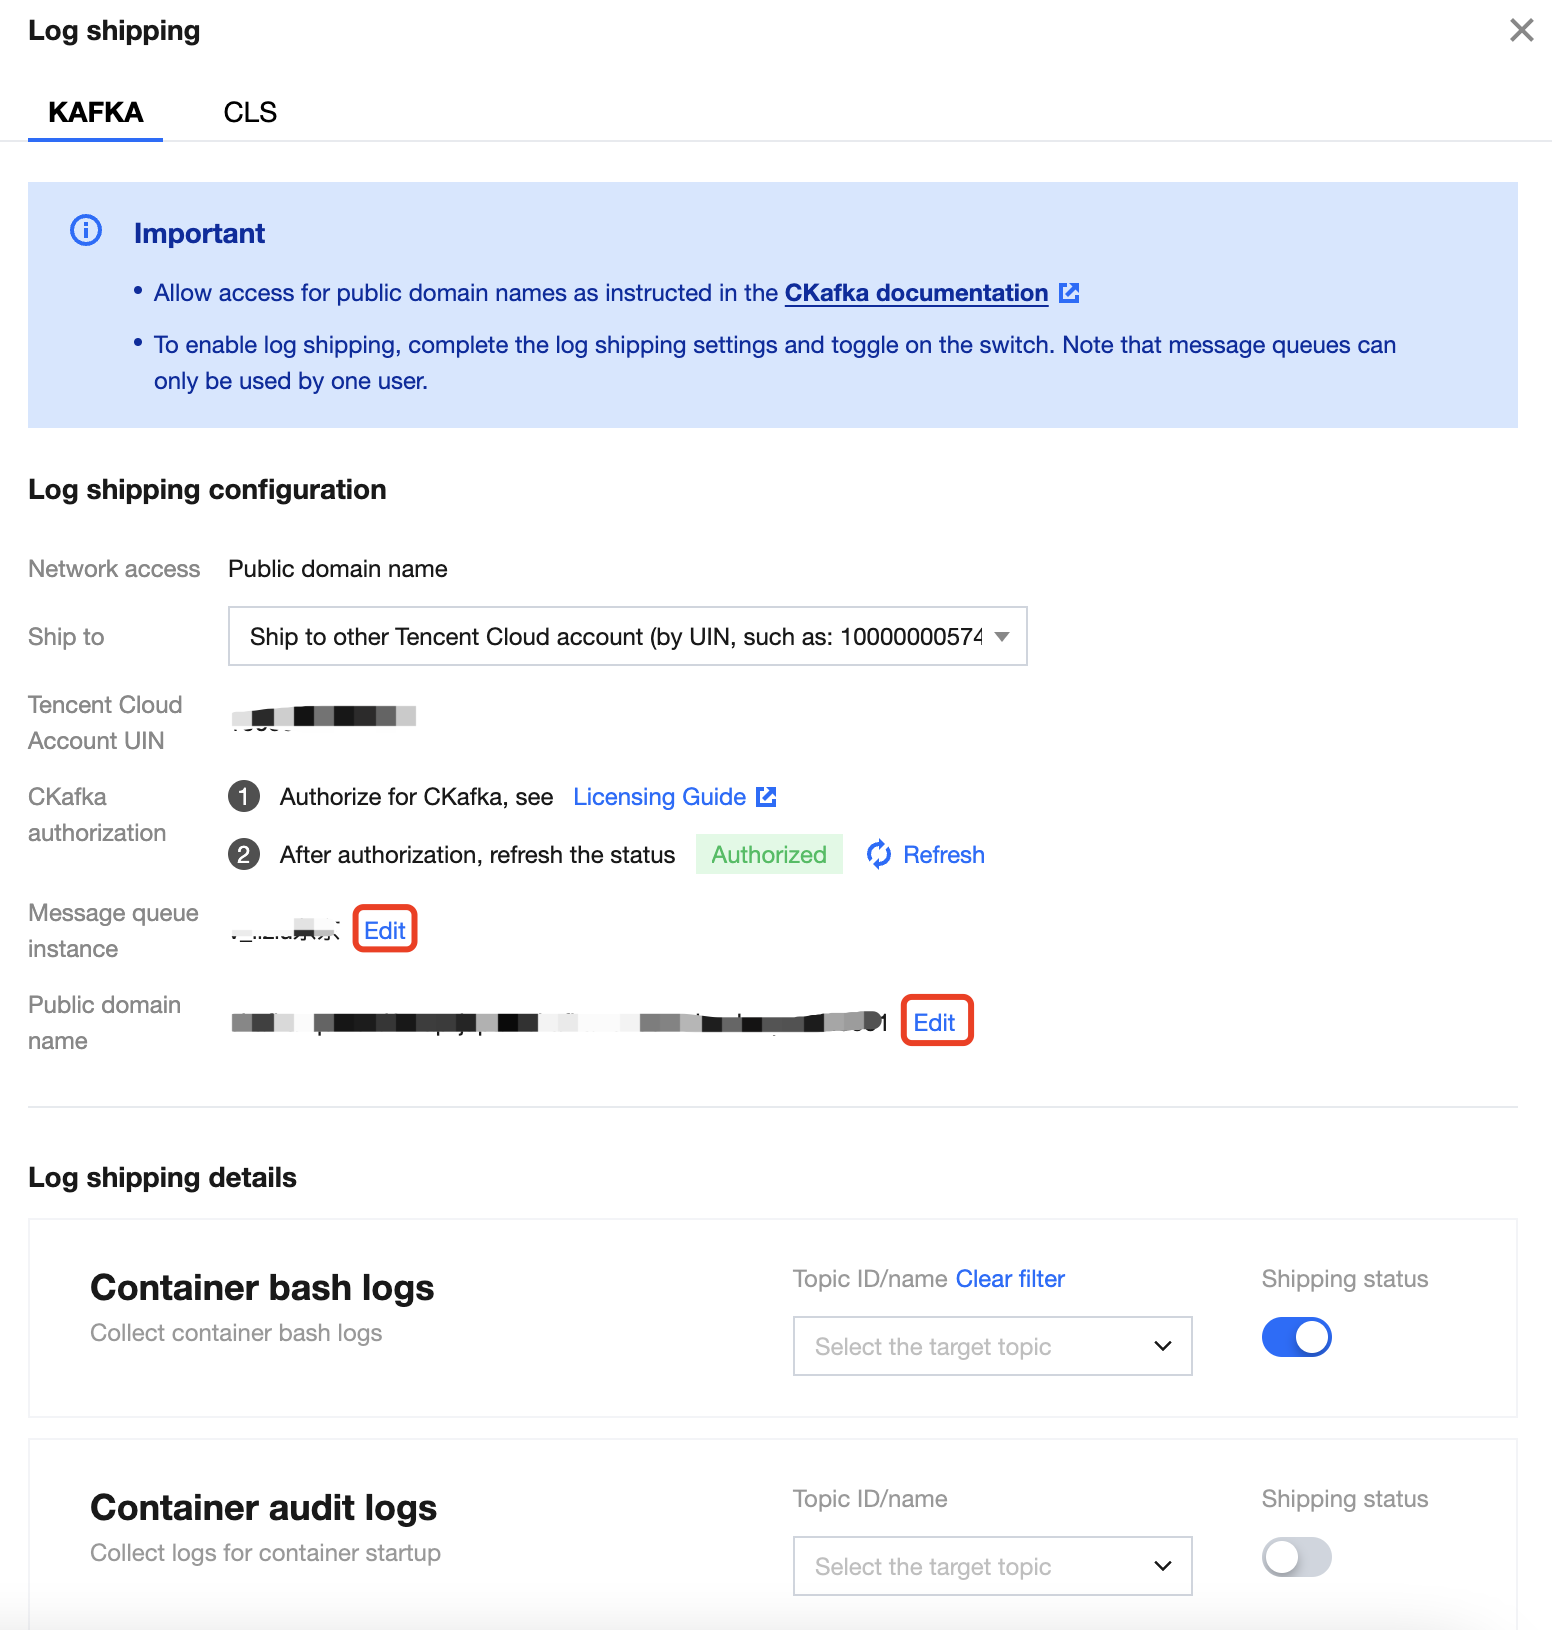Edit the Message queue instance
Screen dimensions: 1552x1630
tap(385, 931)
